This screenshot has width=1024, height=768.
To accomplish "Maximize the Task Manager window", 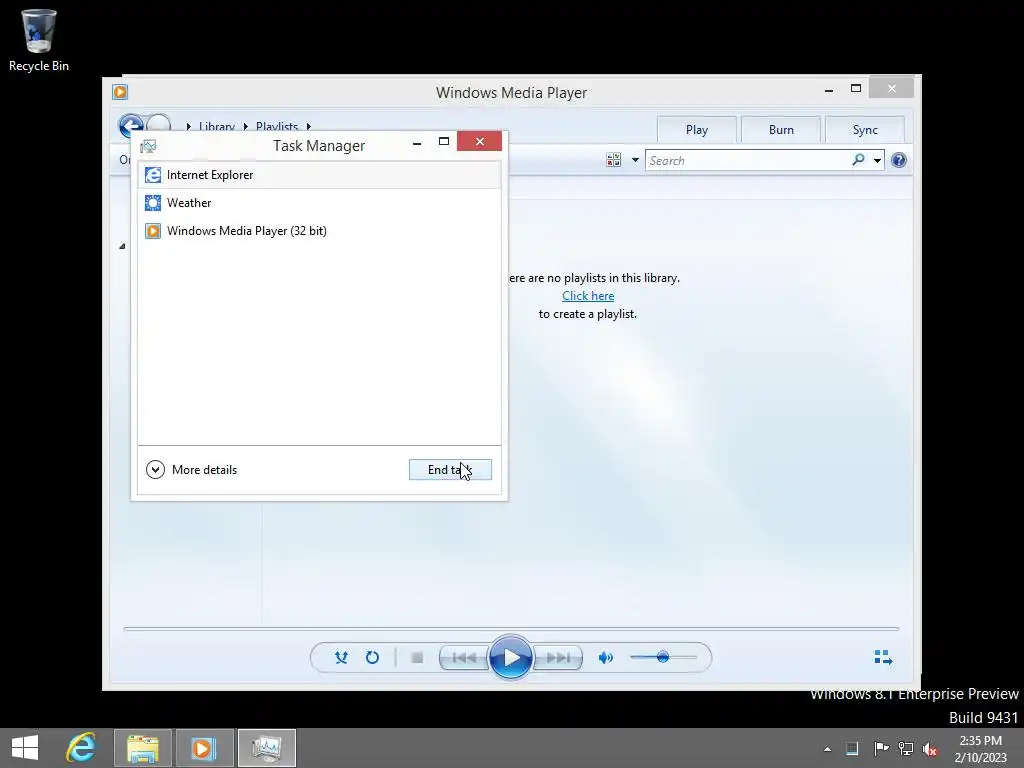I will (x=444, y=142).
